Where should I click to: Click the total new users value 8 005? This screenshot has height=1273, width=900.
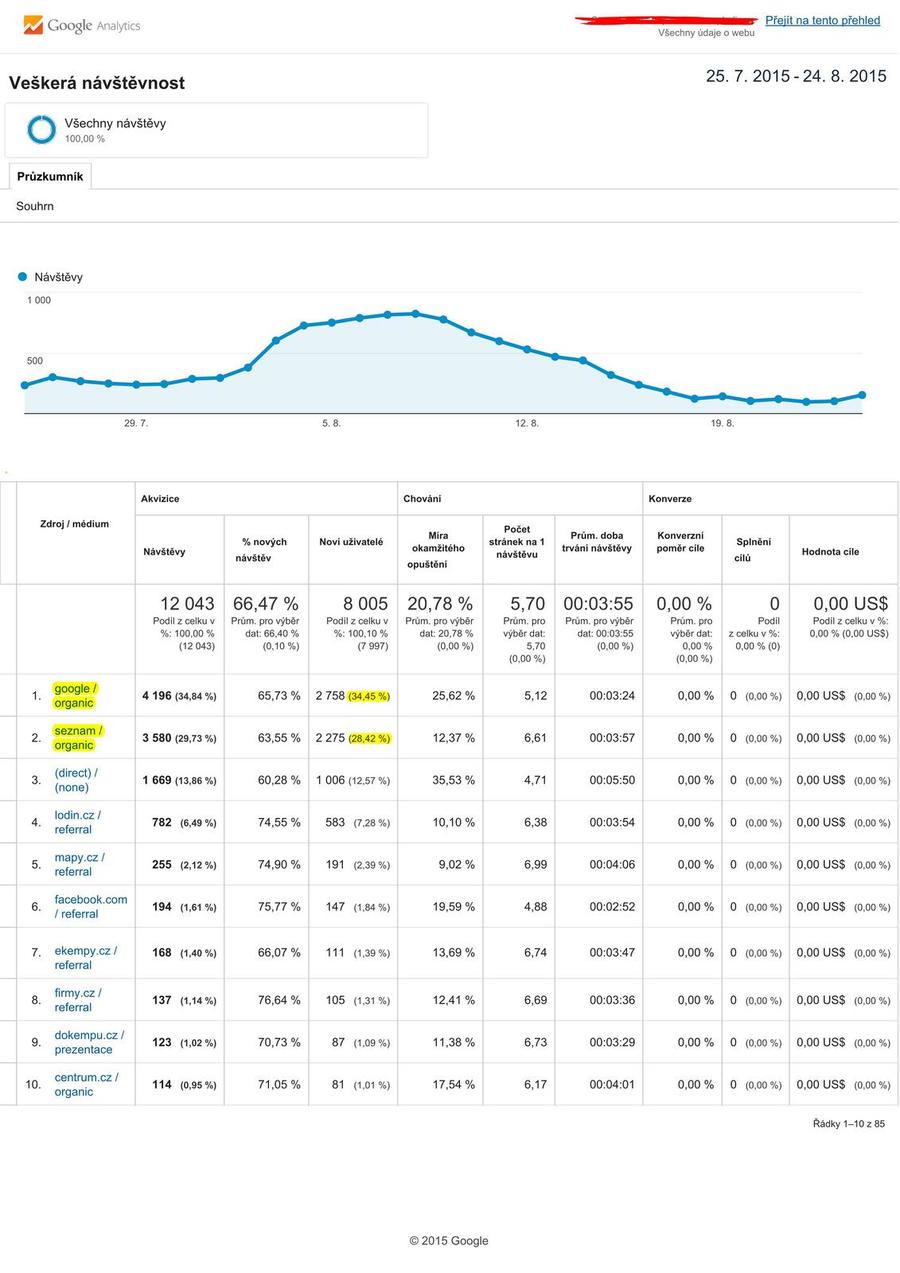[365, 604]
